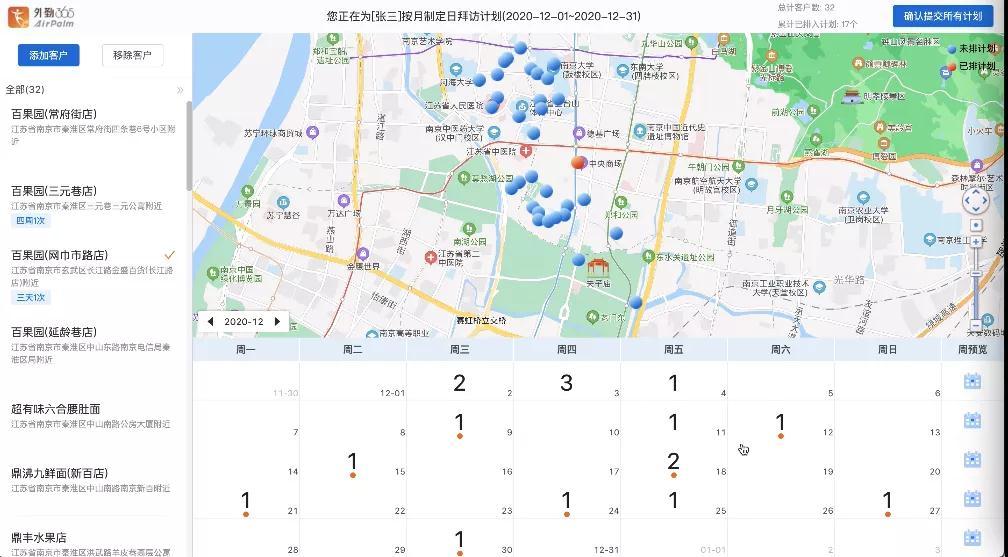
Task: Click the 周三 calendar column header
Action: pyautogui.click(x=459, y=349)
